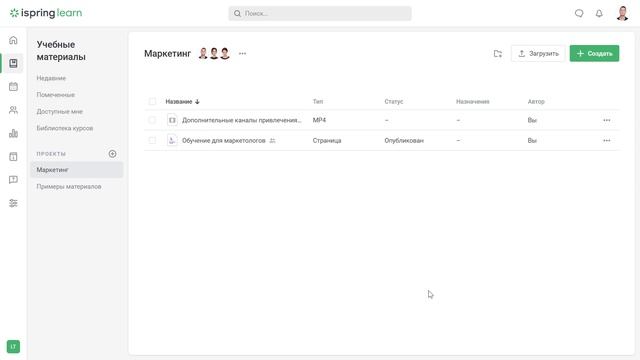Click the green Создать button
The height and width of the screenshot is (360, 640).
click(x=594, y=53)
